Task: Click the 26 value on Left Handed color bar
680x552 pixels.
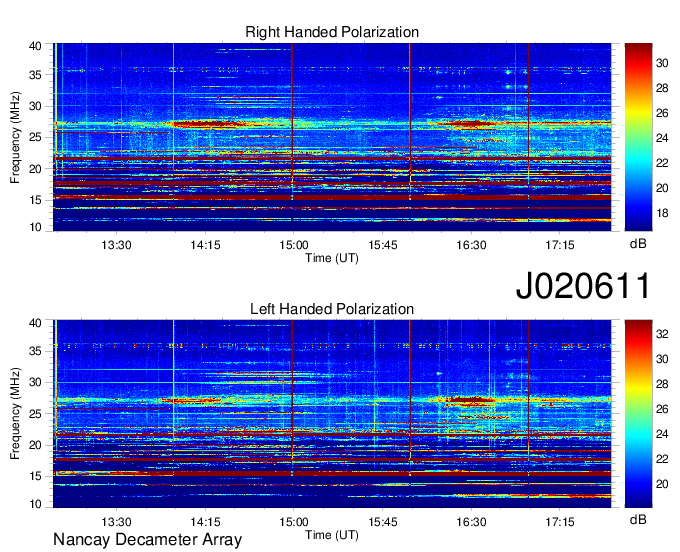Action: tap(662, 409)
